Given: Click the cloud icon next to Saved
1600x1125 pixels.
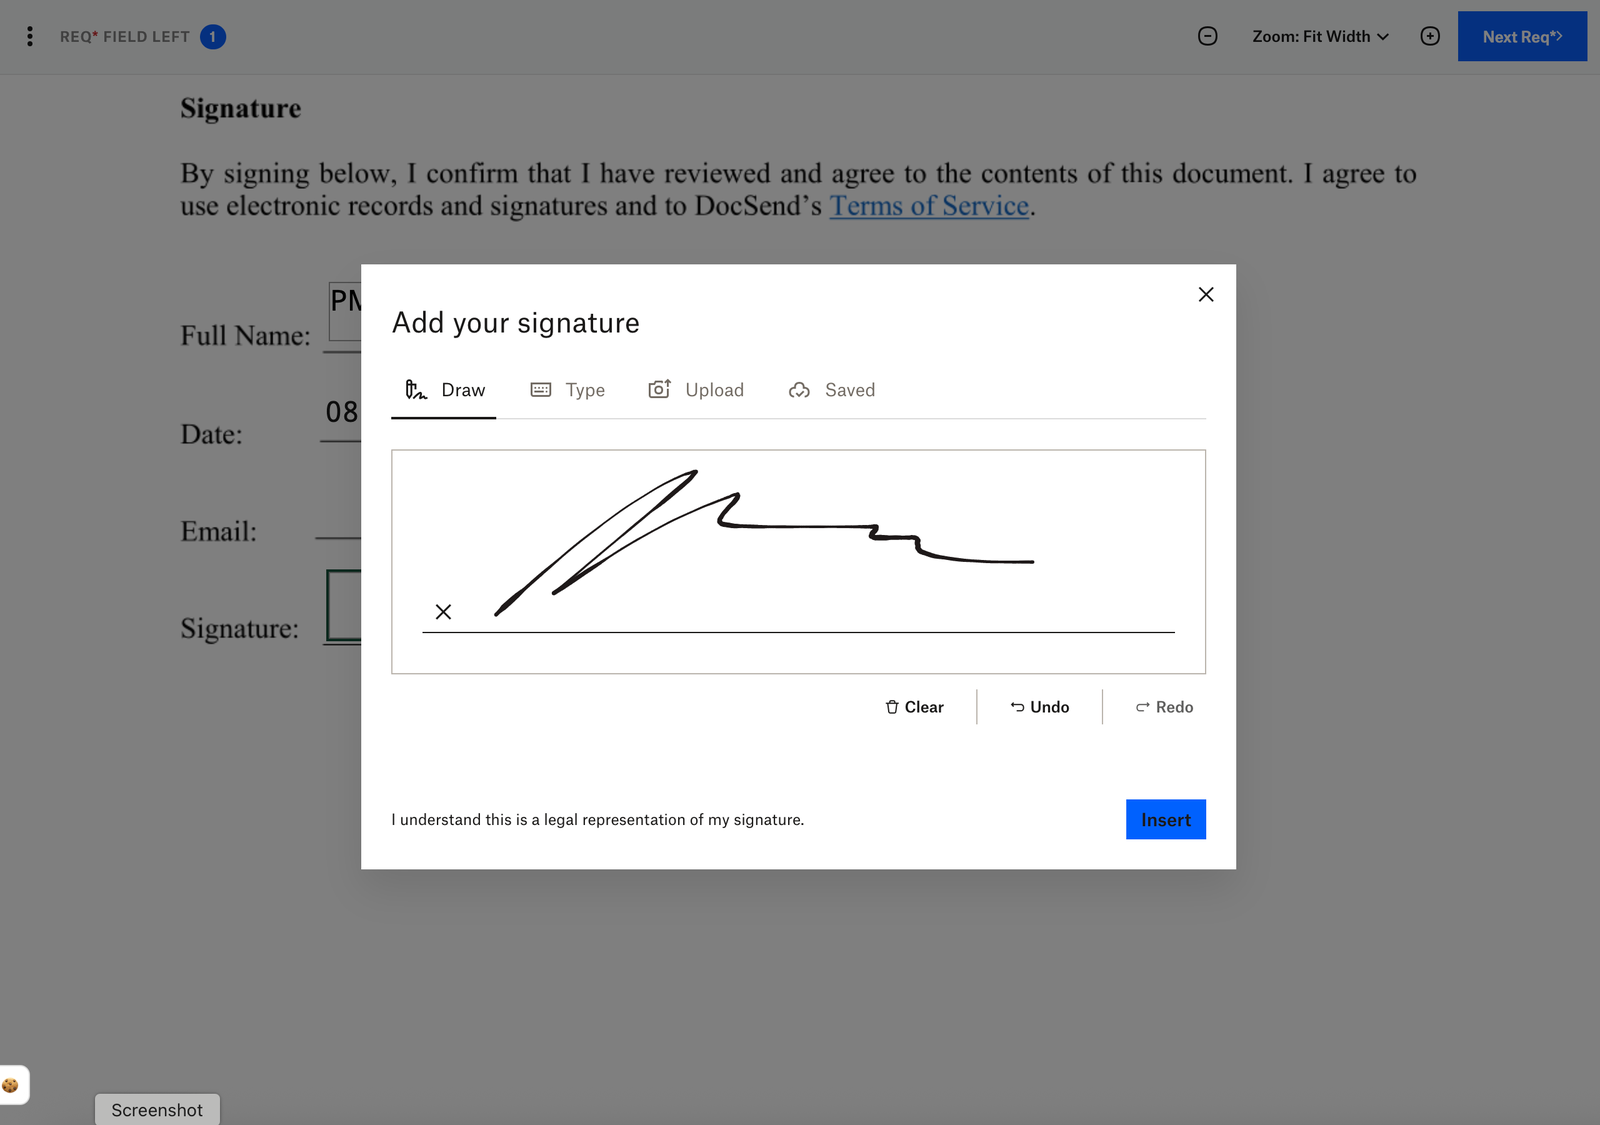Looking at the screenshot, I should (x=799, y=389).
